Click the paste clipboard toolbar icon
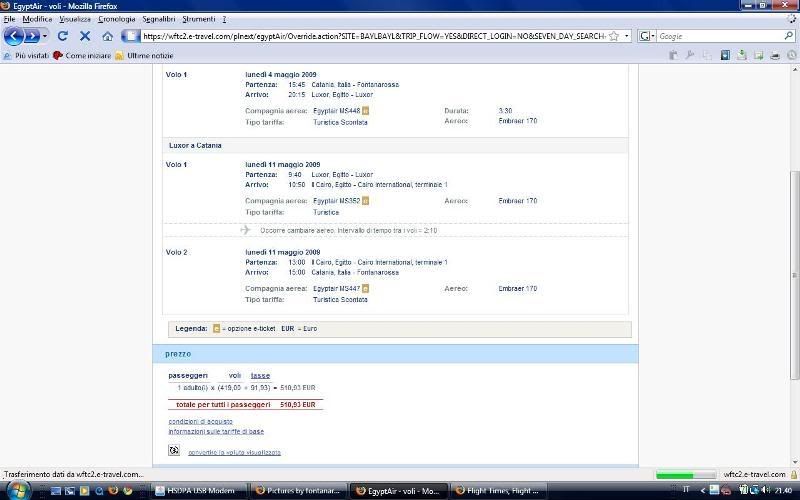800x500 pixels. pyautogui.click(x=673, y=55)
